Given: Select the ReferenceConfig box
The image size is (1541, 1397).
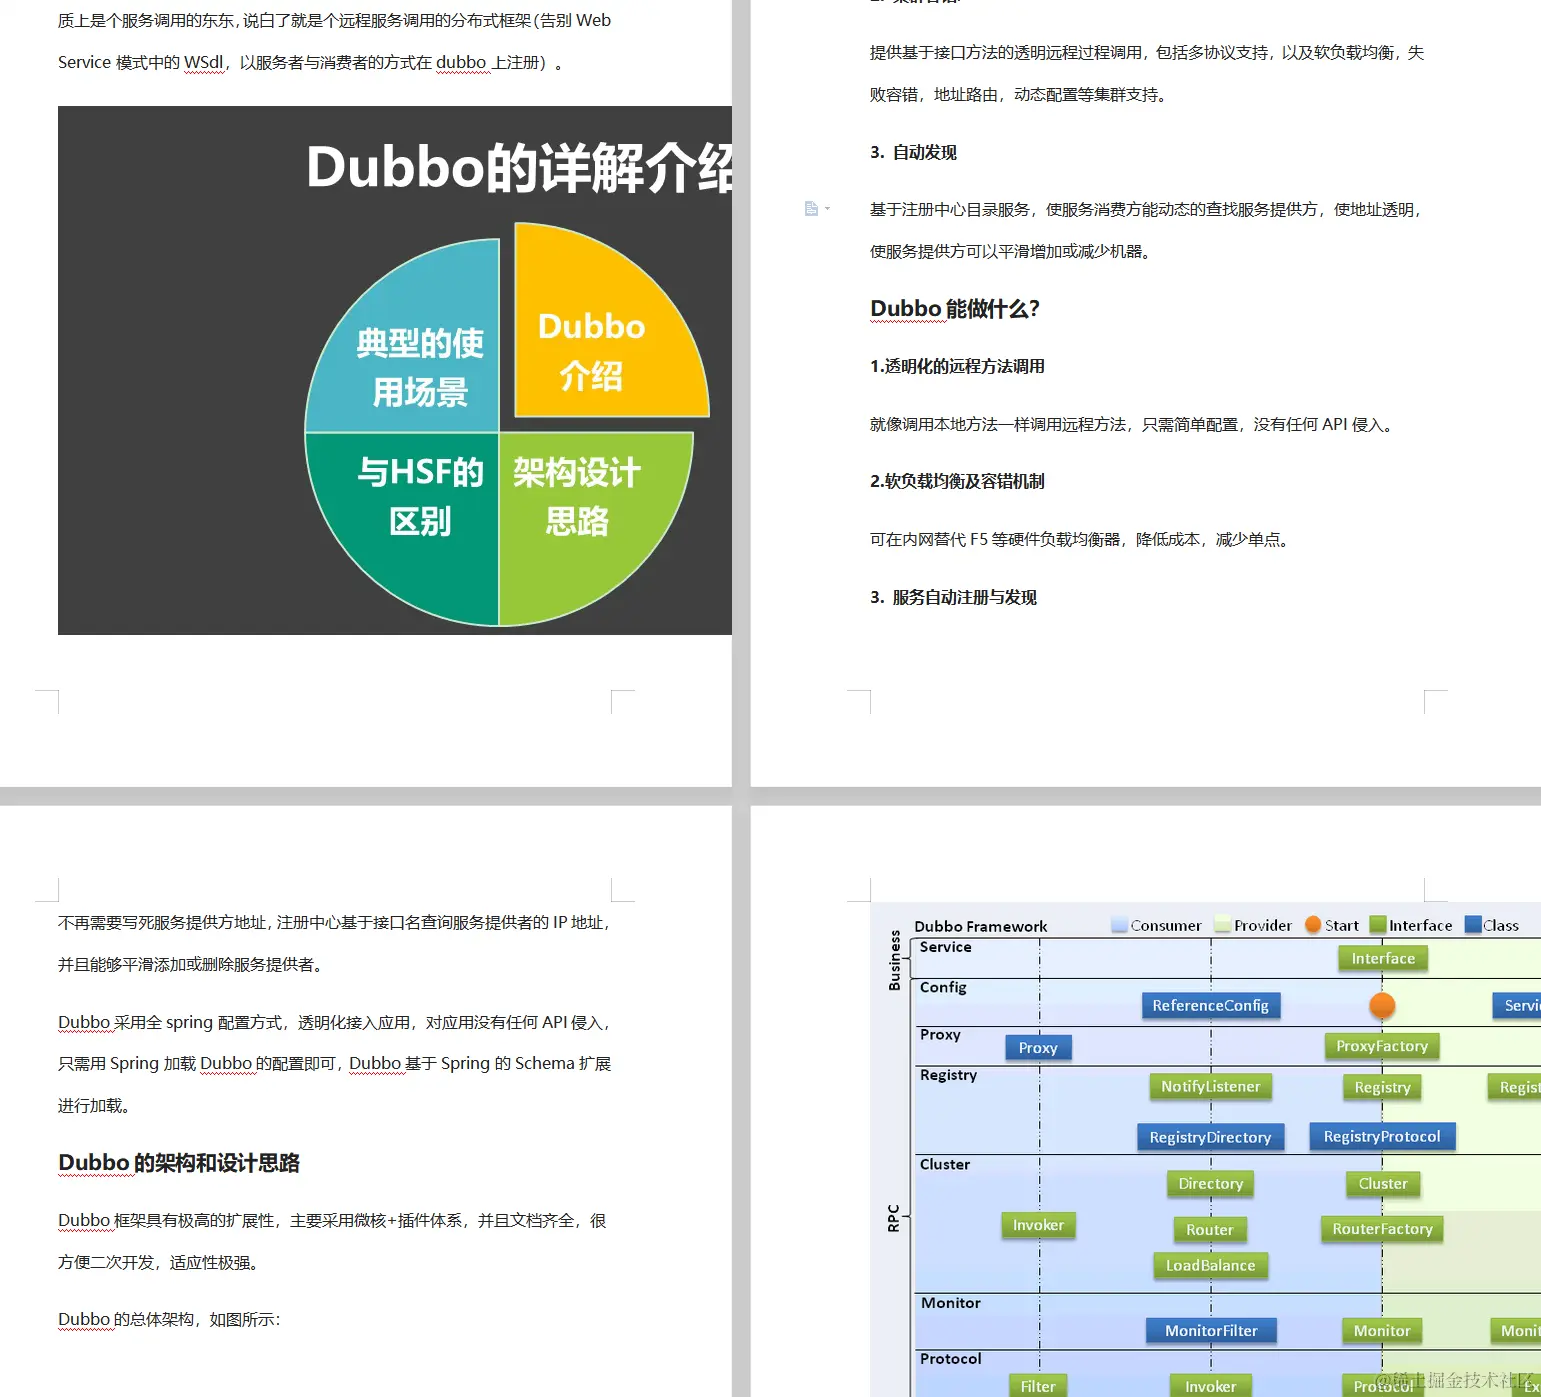Looking at the screenshot, I should (1210, 1005).
